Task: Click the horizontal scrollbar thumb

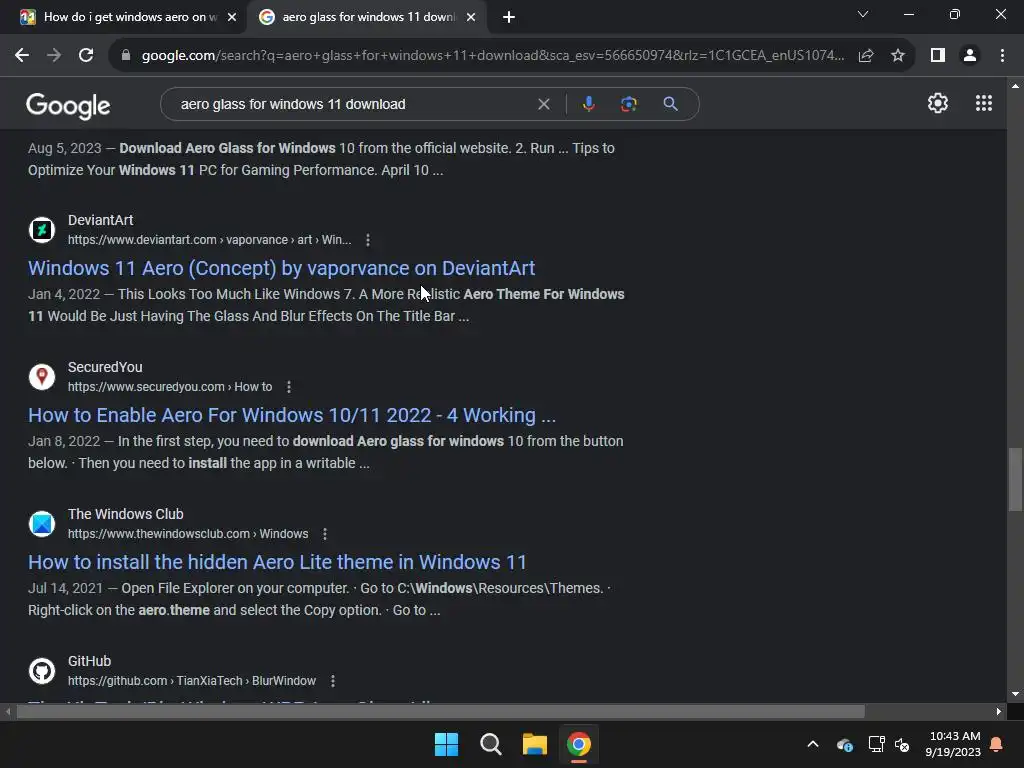Action: [x=441, y=711]
